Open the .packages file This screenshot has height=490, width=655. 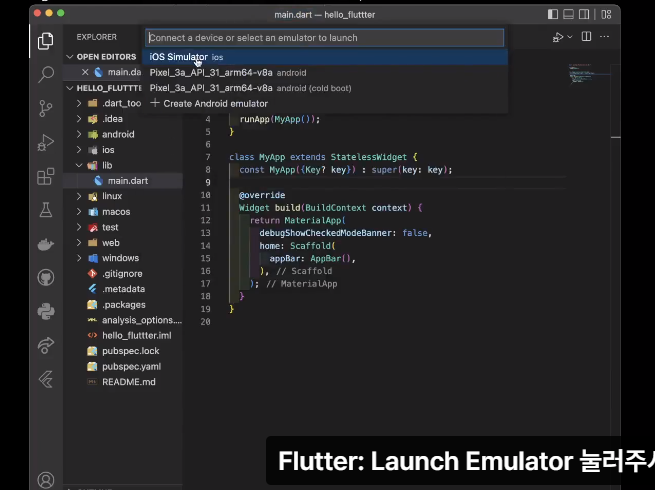pyautogui.click(x=124, y=305)
